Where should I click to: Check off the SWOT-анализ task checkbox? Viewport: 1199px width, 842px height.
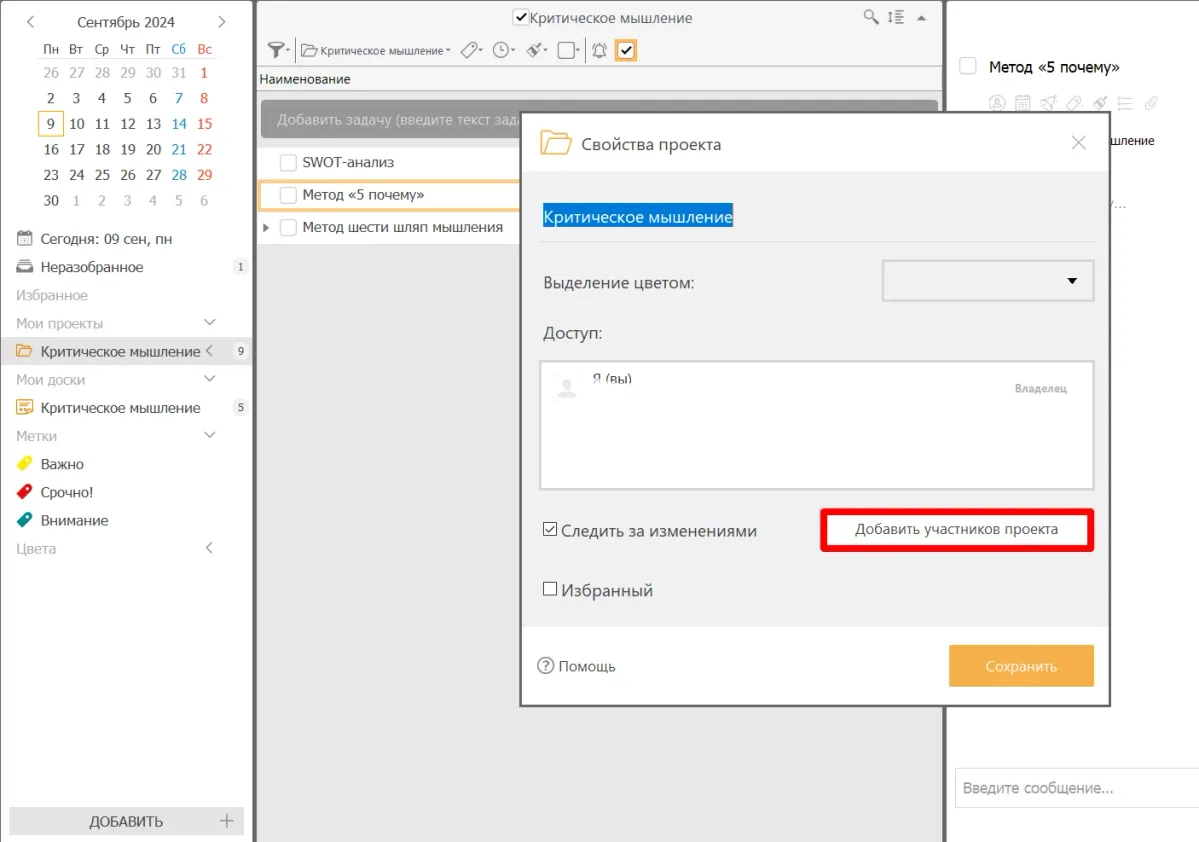(x=288, y=163)
